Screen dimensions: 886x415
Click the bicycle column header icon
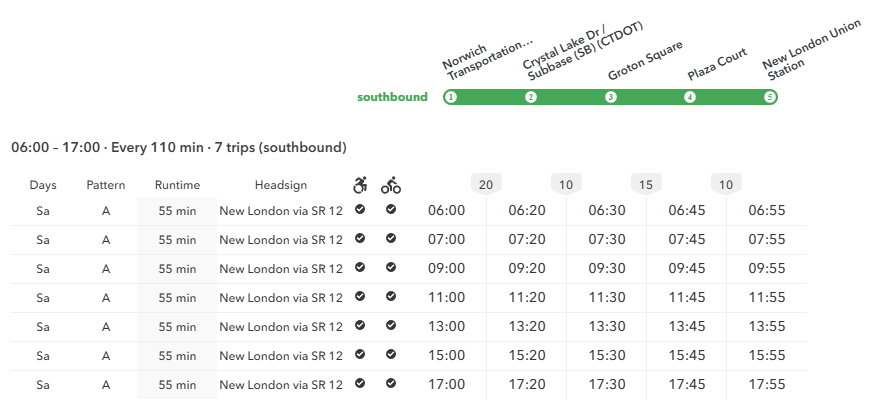tap(390, 185)
